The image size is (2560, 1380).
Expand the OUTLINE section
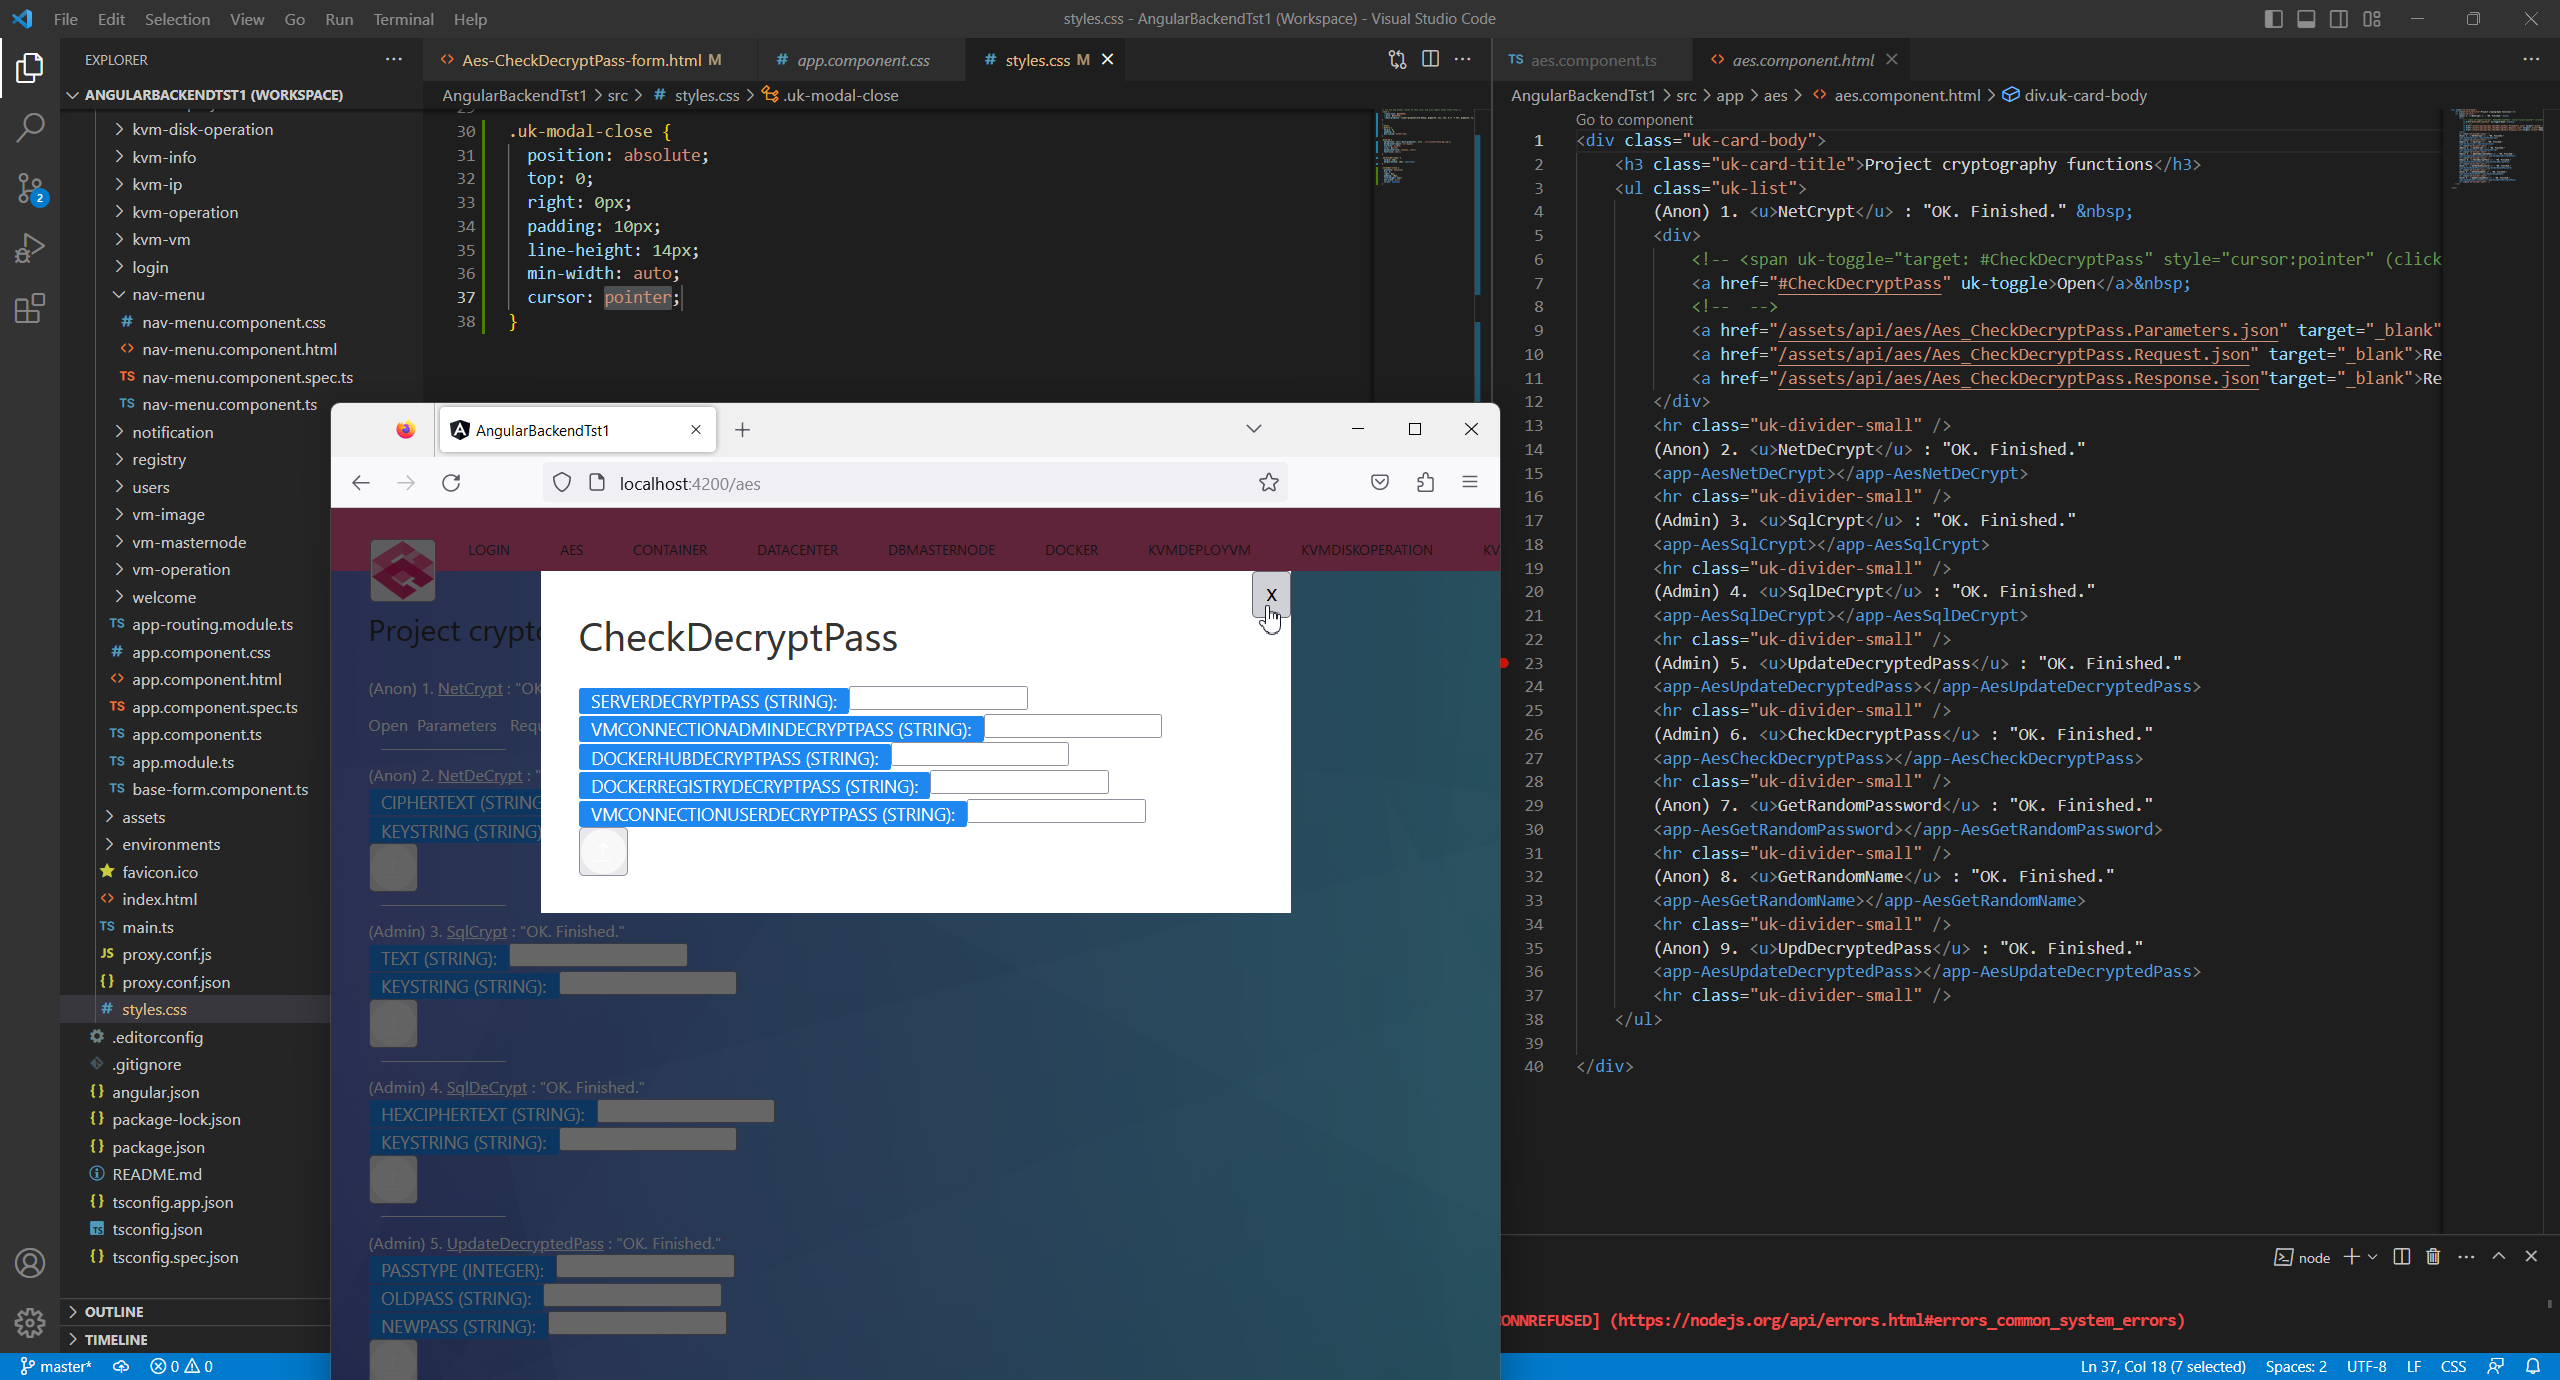click(113, 1311)
